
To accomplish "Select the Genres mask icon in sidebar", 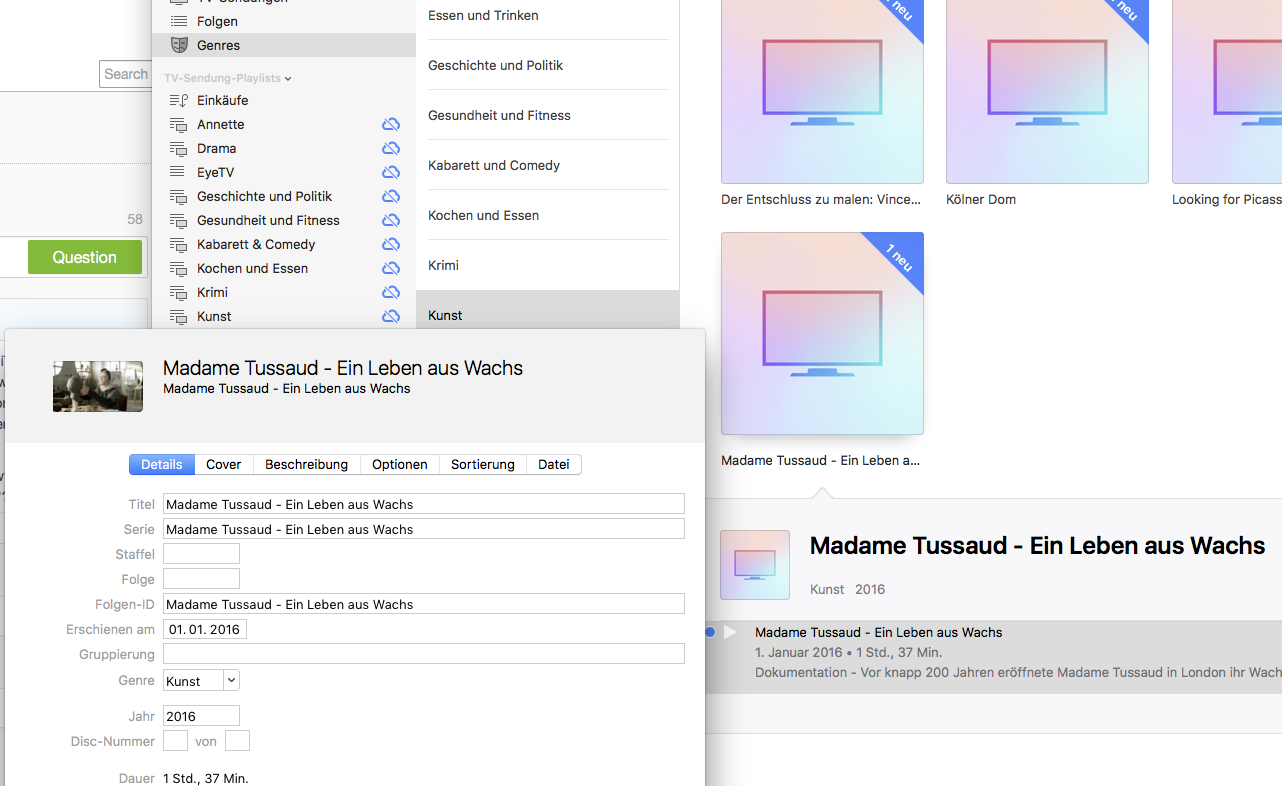I will [x=179, y=45].
